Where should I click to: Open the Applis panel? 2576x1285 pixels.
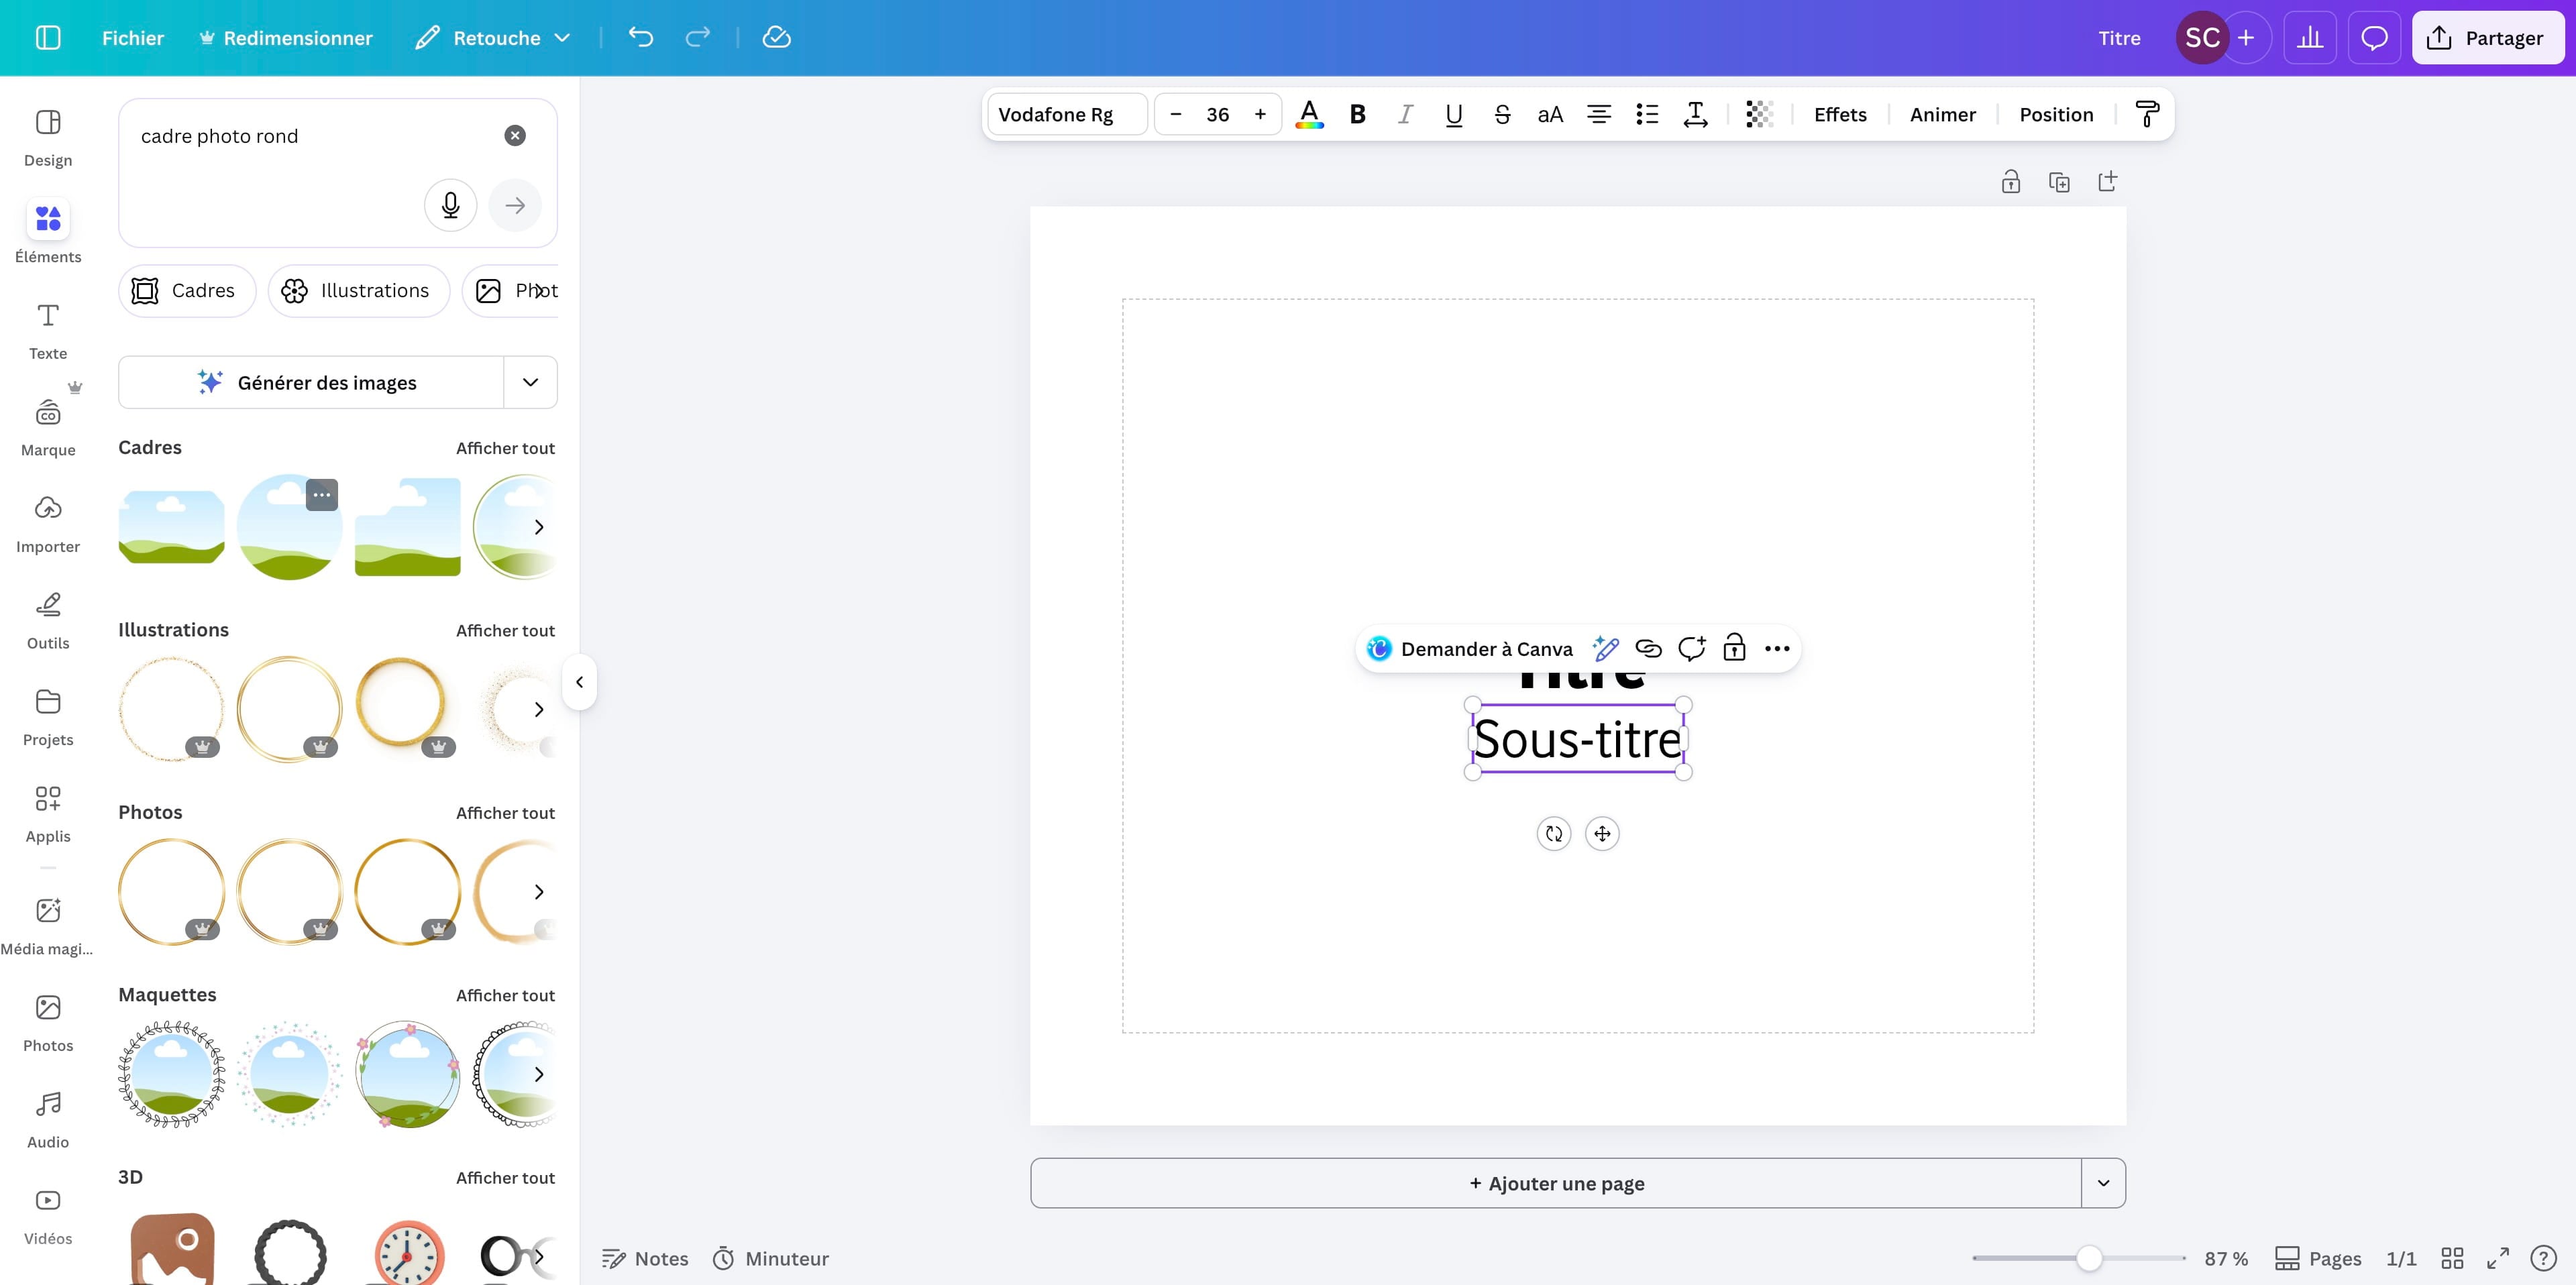click(48, 814)
